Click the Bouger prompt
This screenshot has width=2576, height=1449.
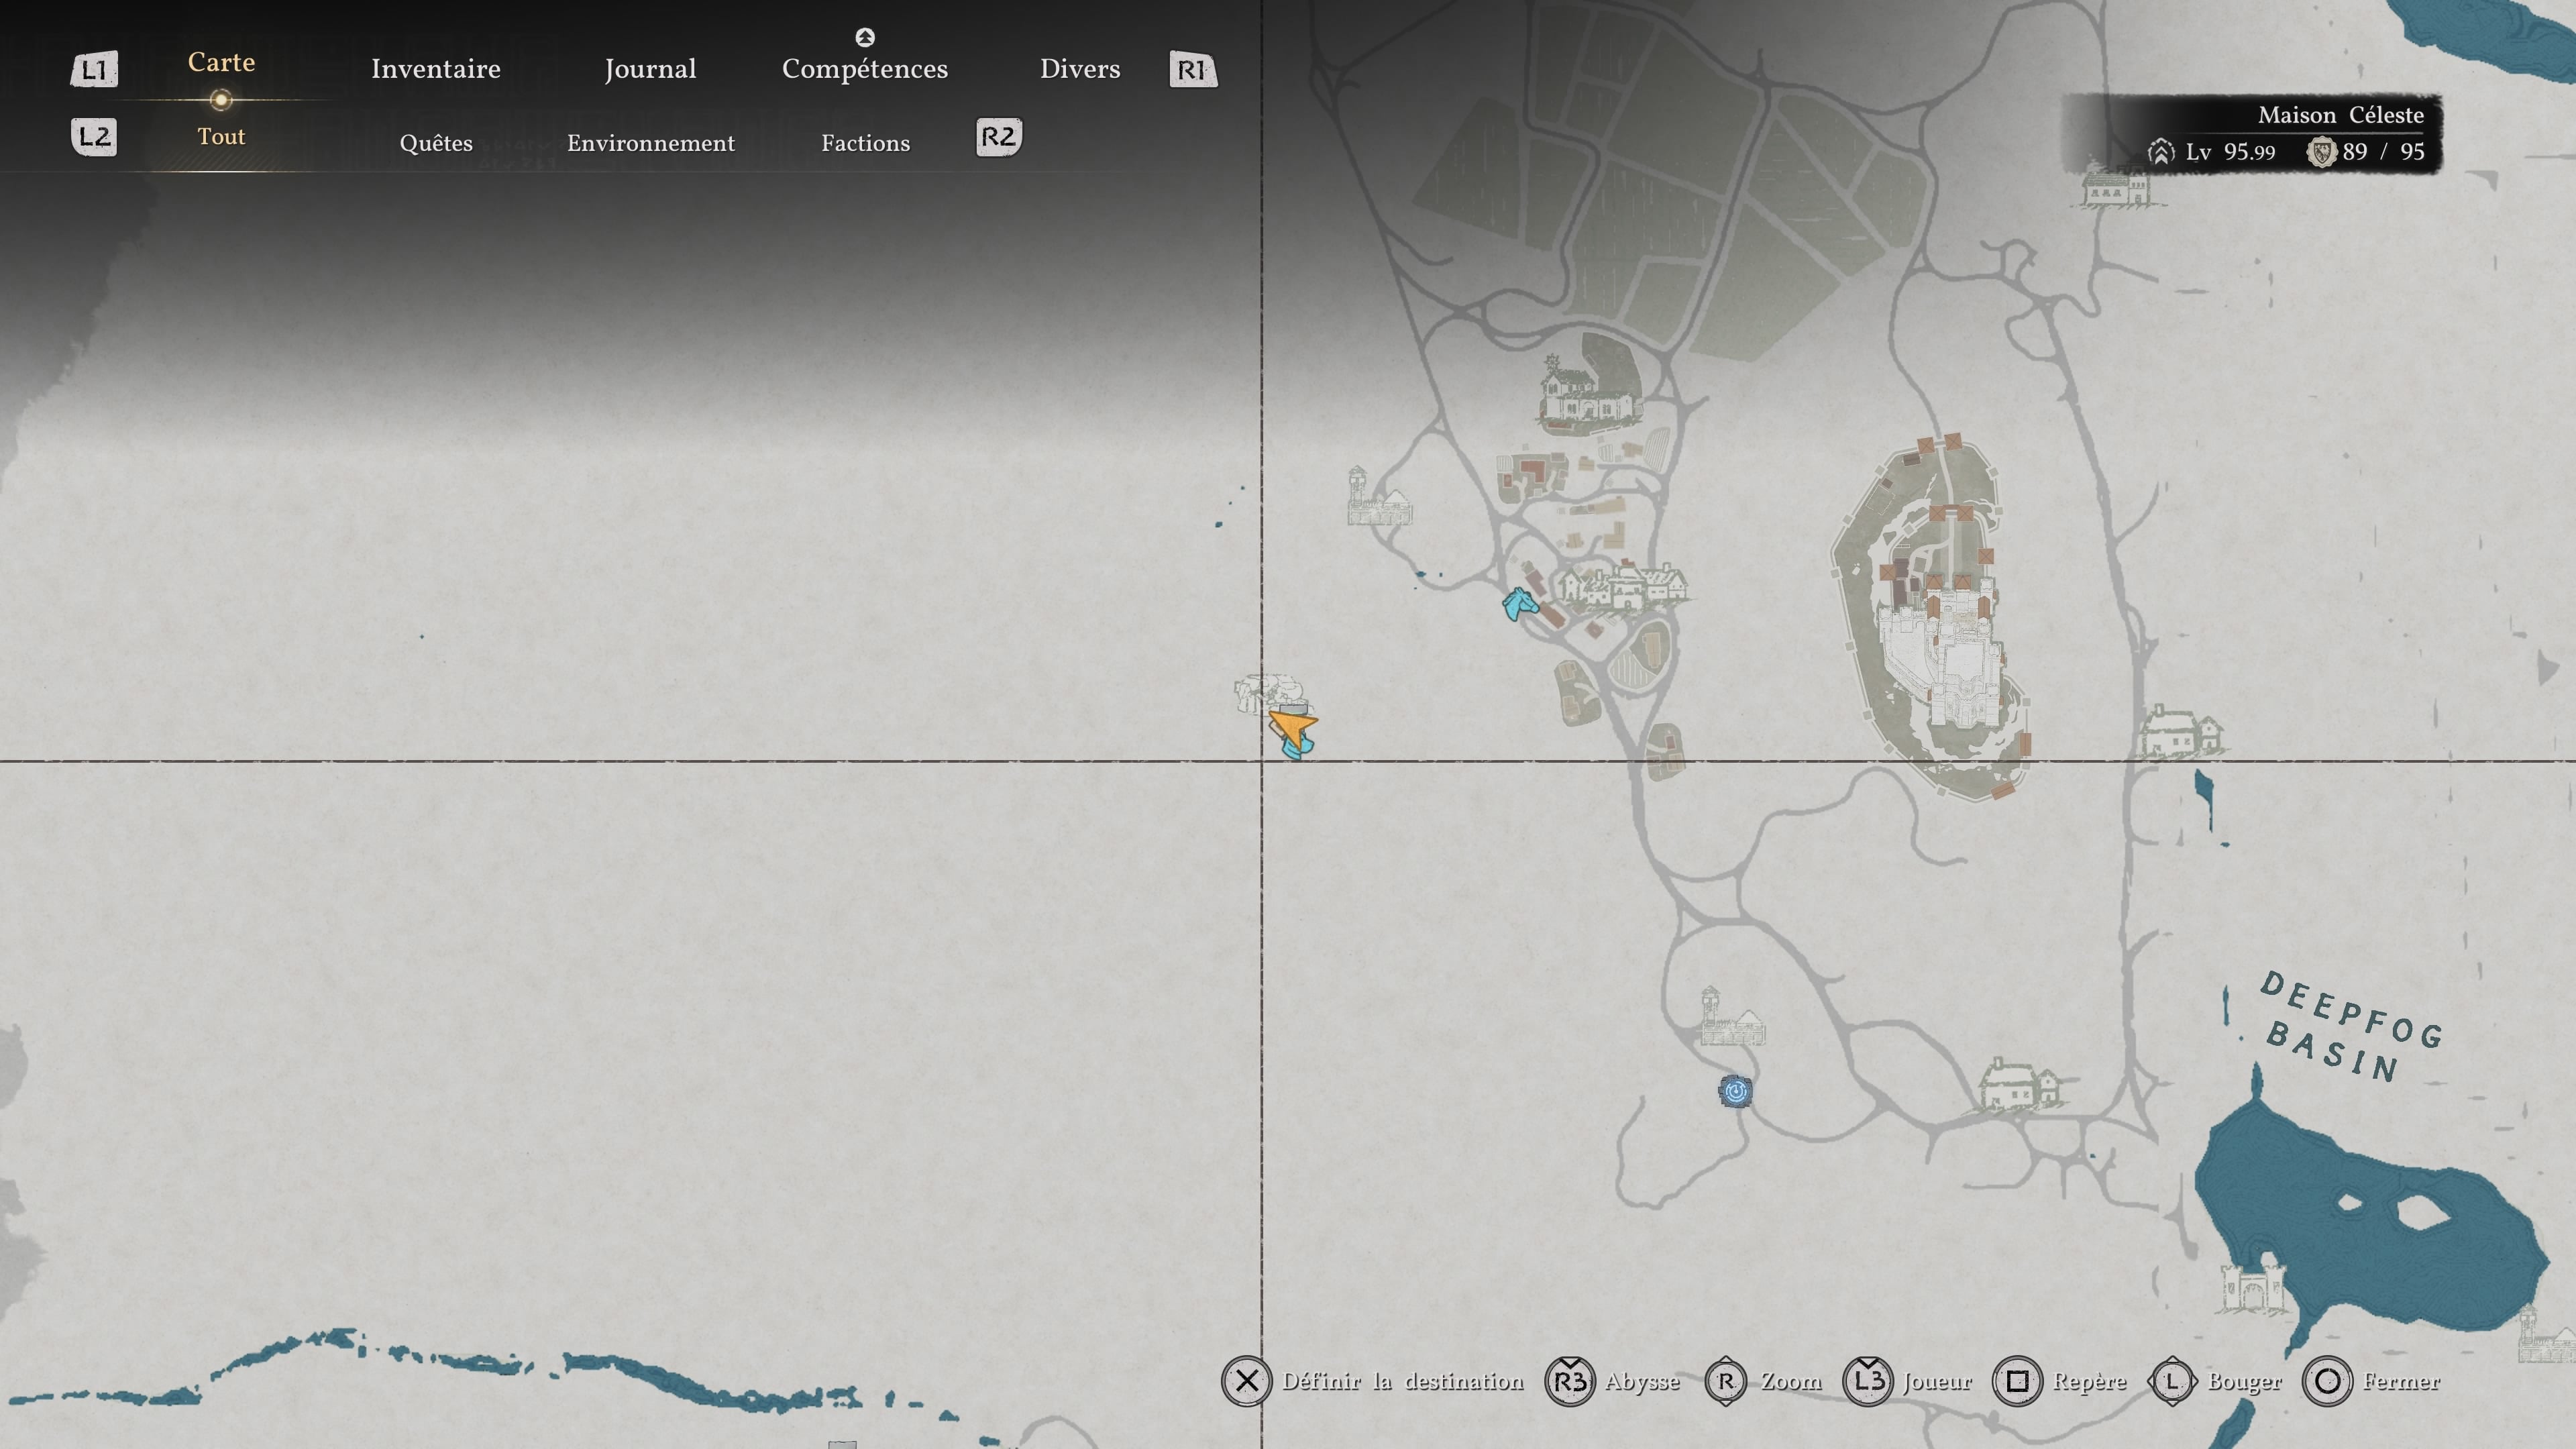click(x=2214, y=1381)
